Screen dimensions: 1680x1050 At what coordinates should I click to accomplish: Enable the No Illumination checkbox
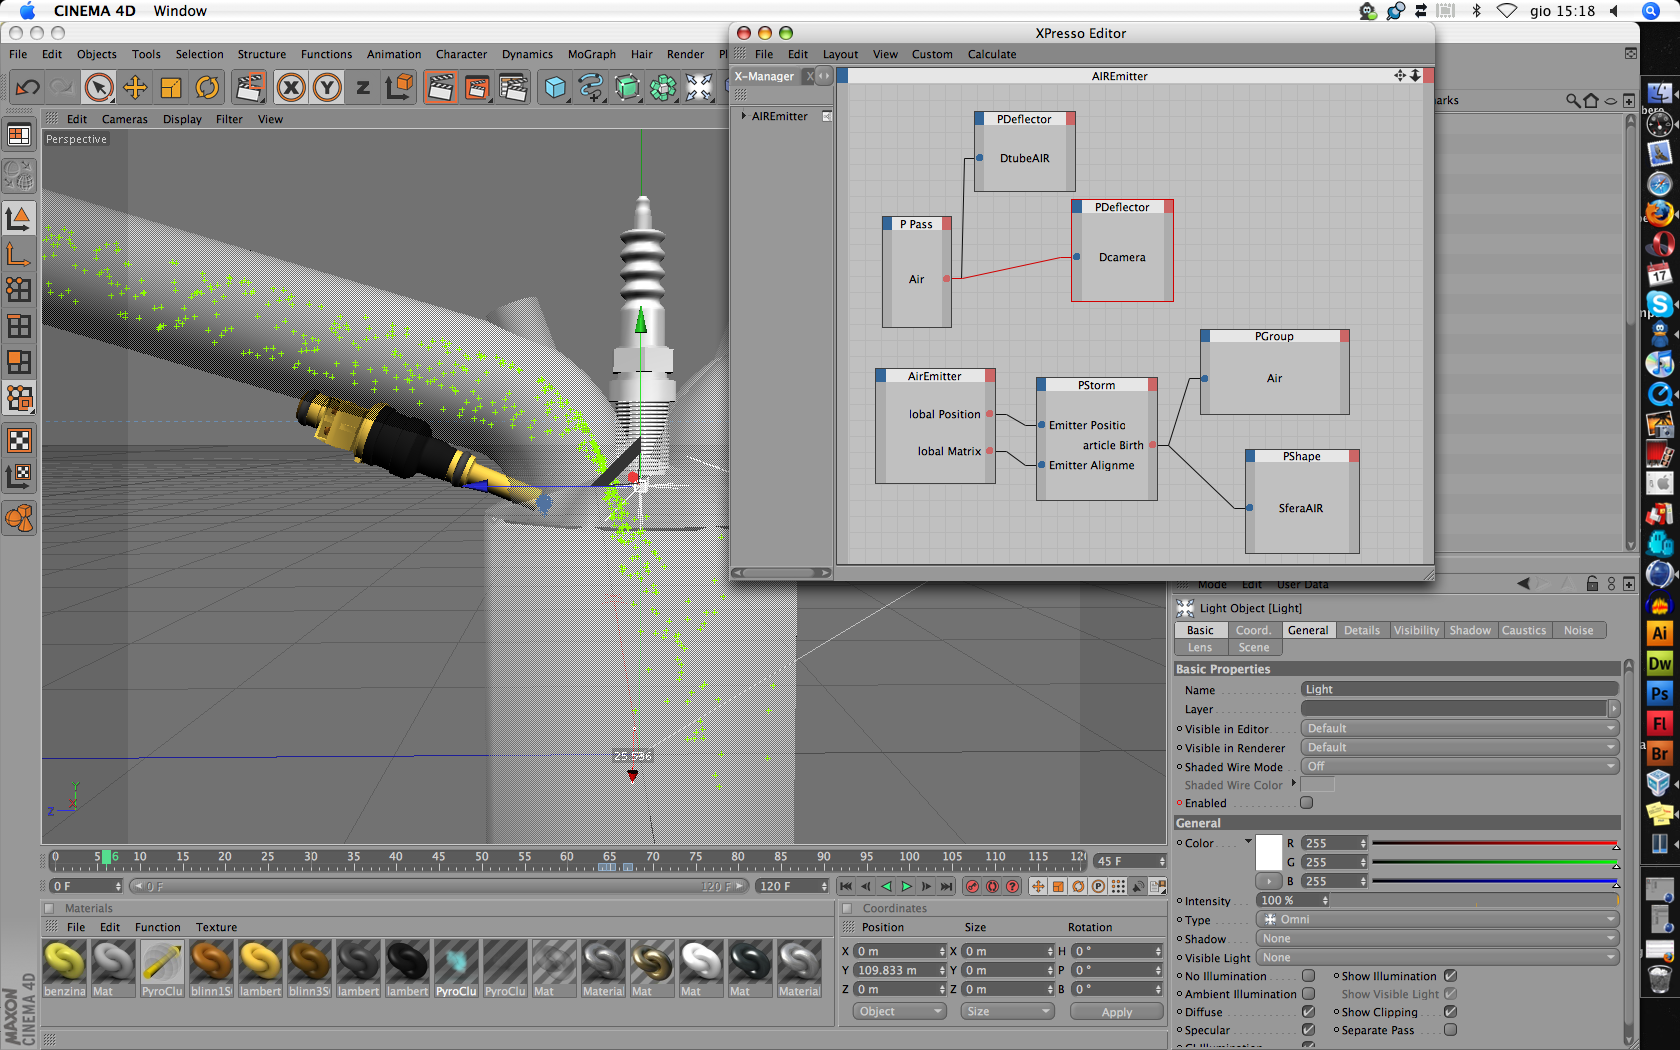1308,976
